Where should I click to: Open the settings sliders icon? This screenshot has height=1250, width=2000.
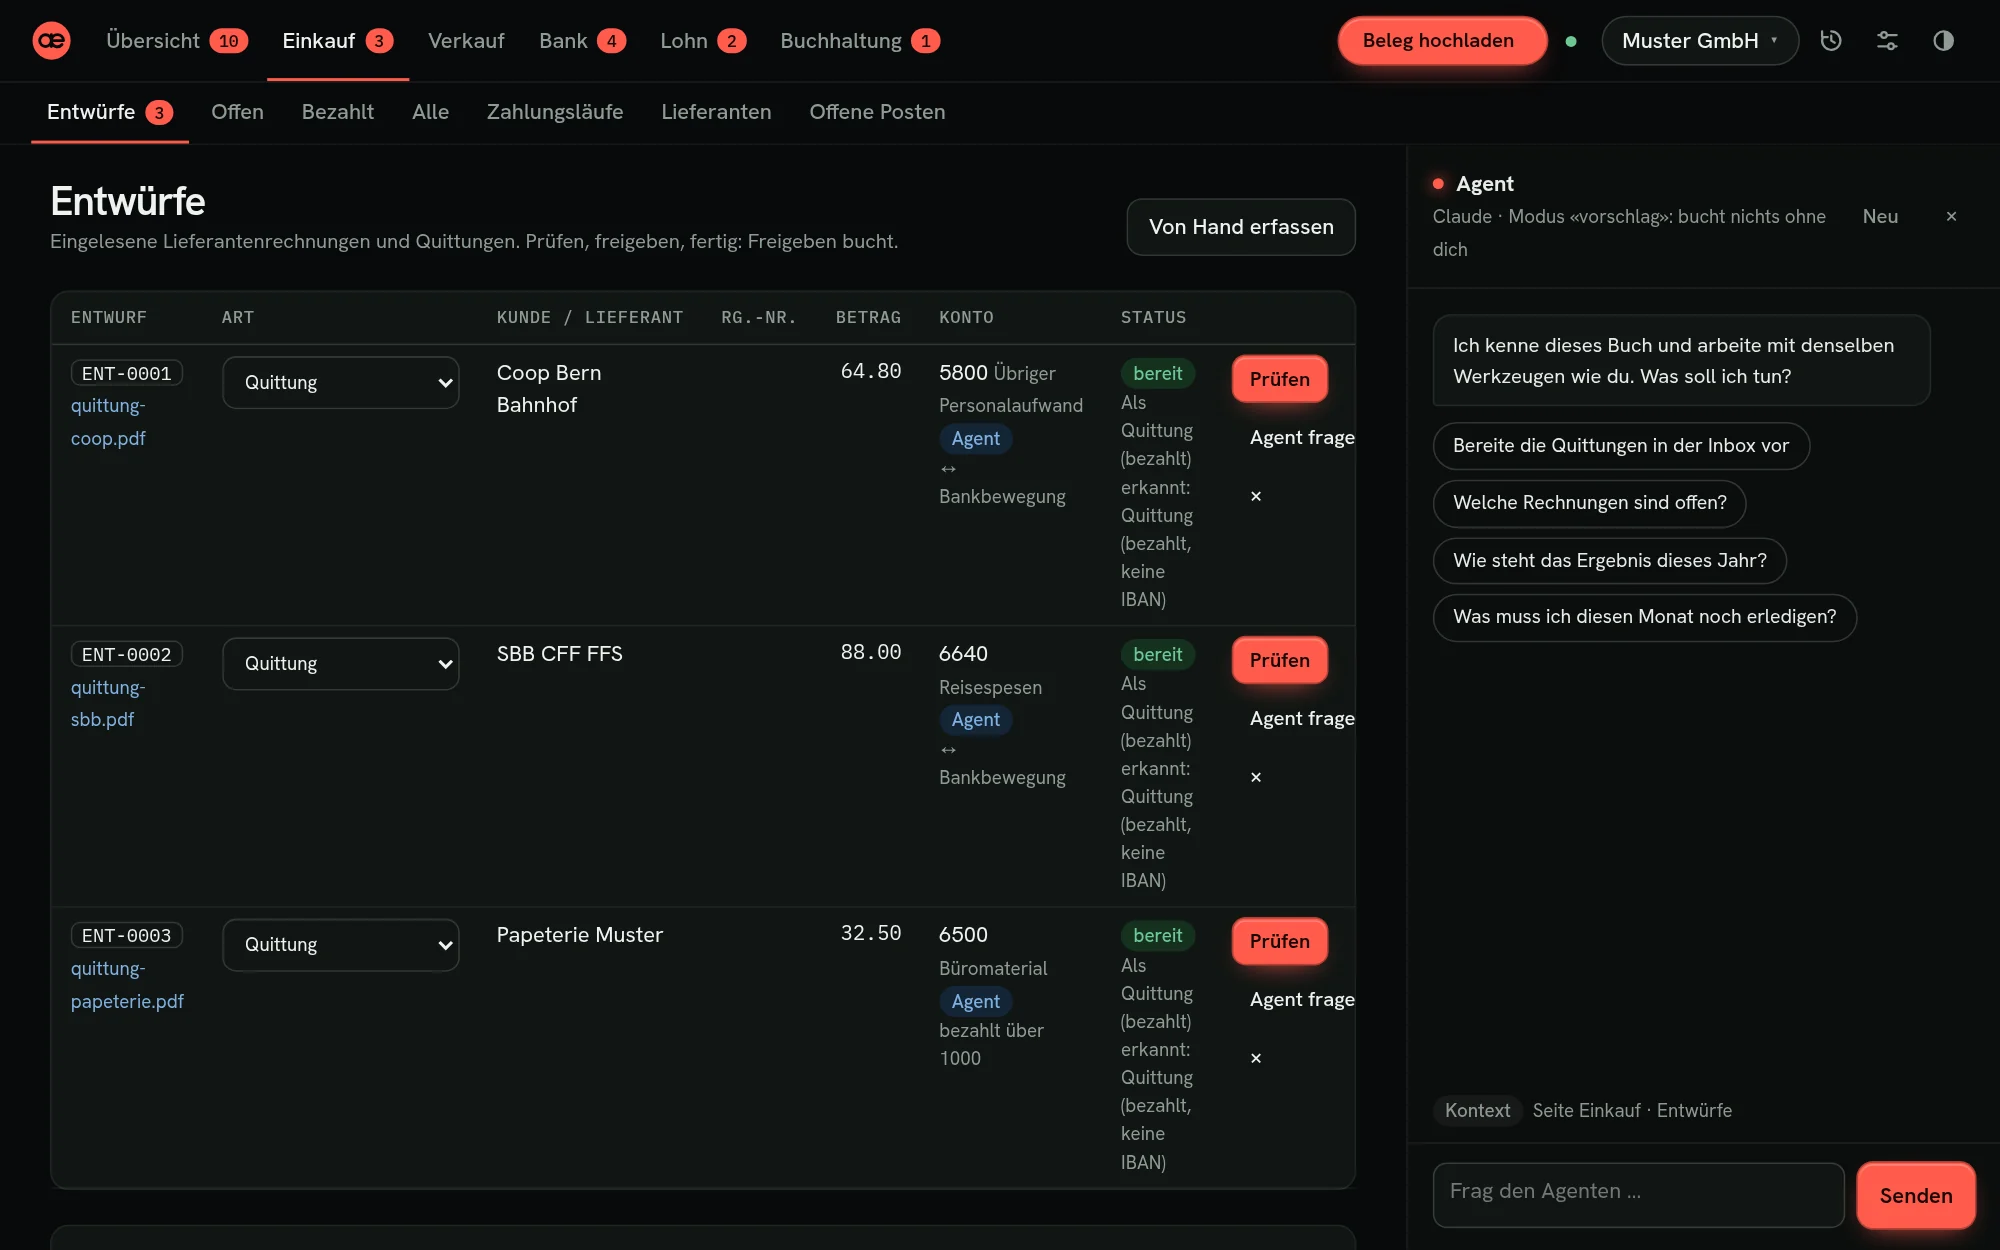click(1887, 41)
